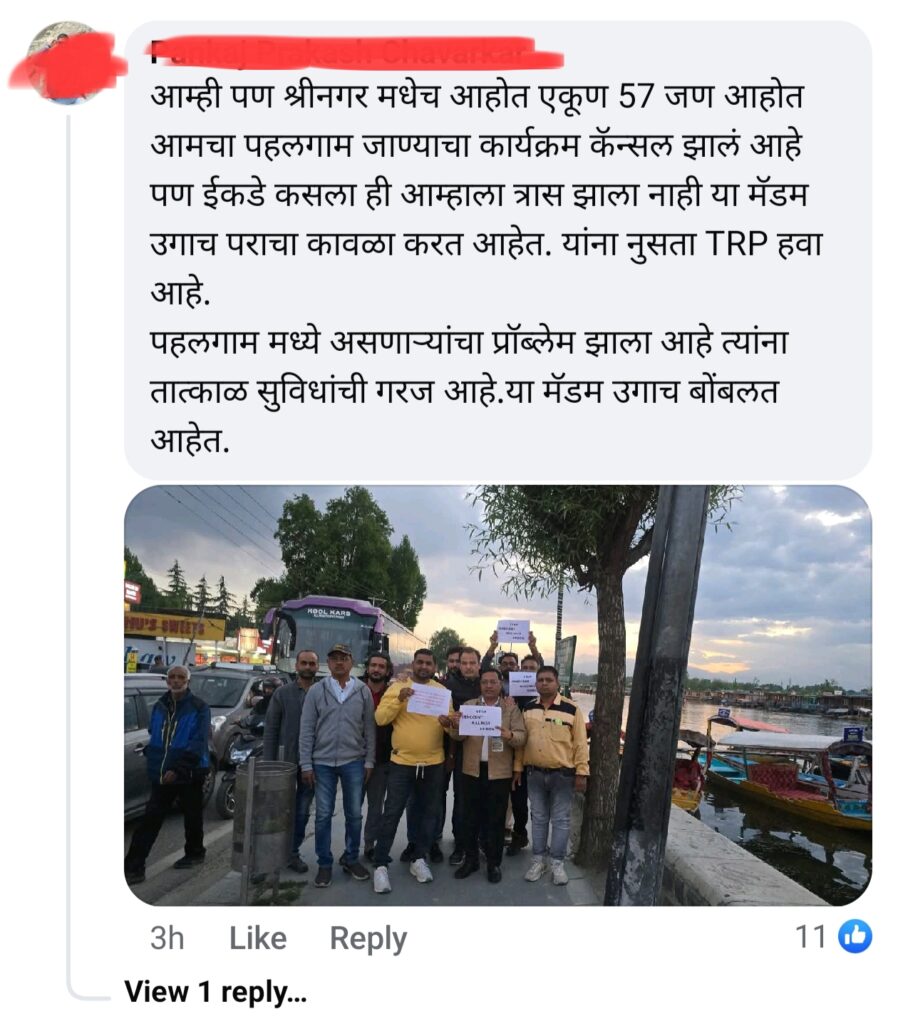898x1024 pixels.
Task: Click the number 57 in the comment
Action: pos(636,96)
